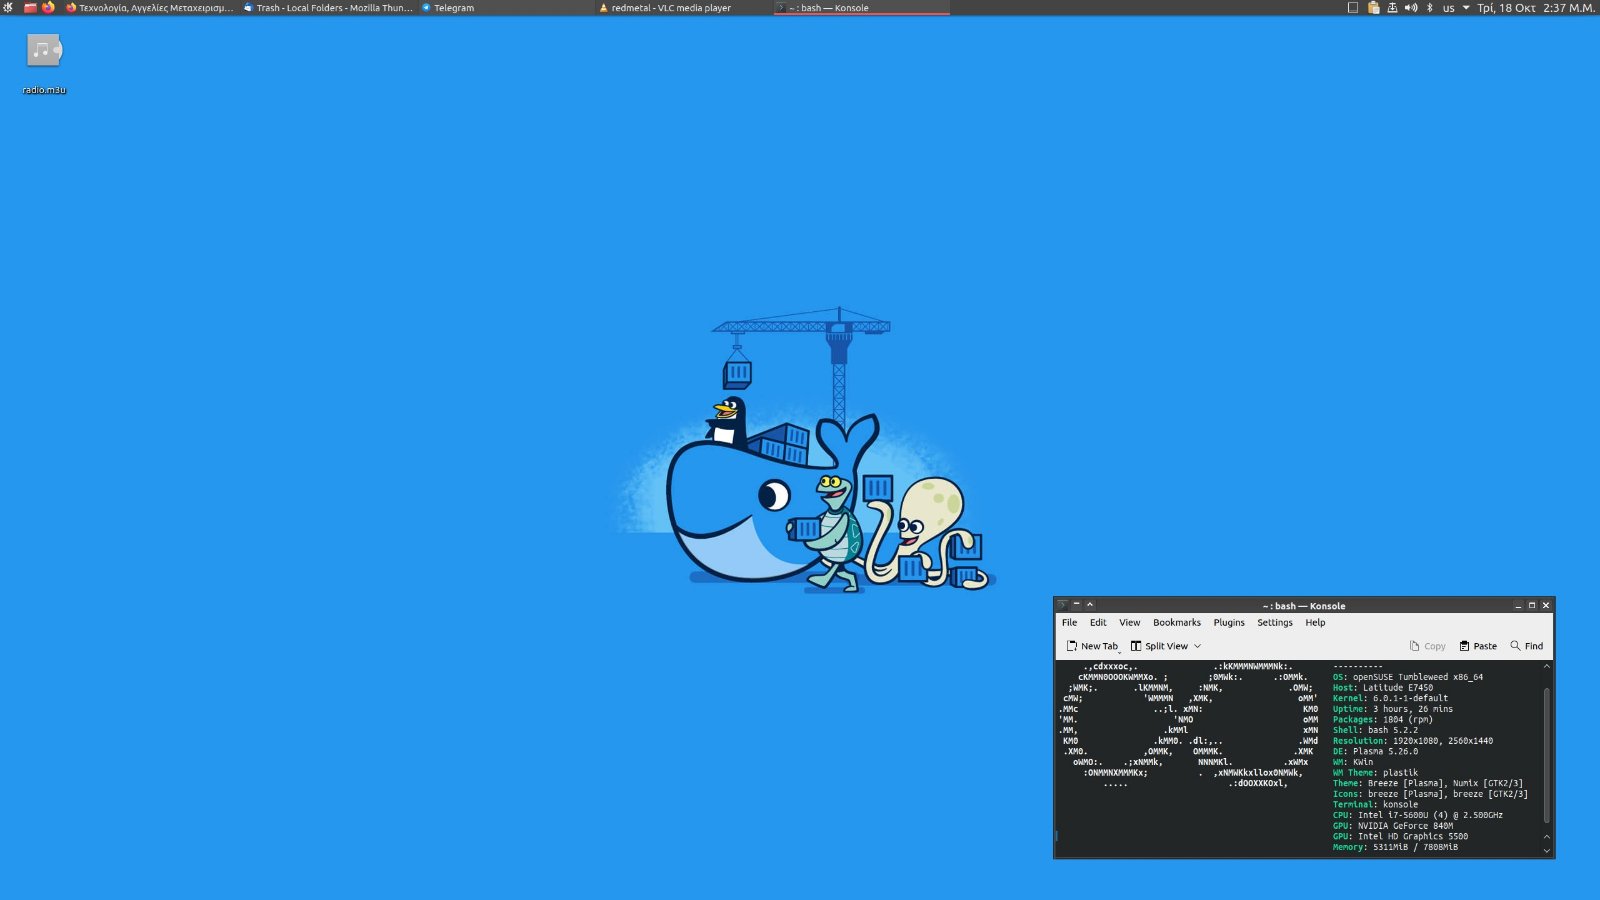Open the Edit menu in Konsole
The width and height of the screenshot is (1600, 900).
(1098, 622)
